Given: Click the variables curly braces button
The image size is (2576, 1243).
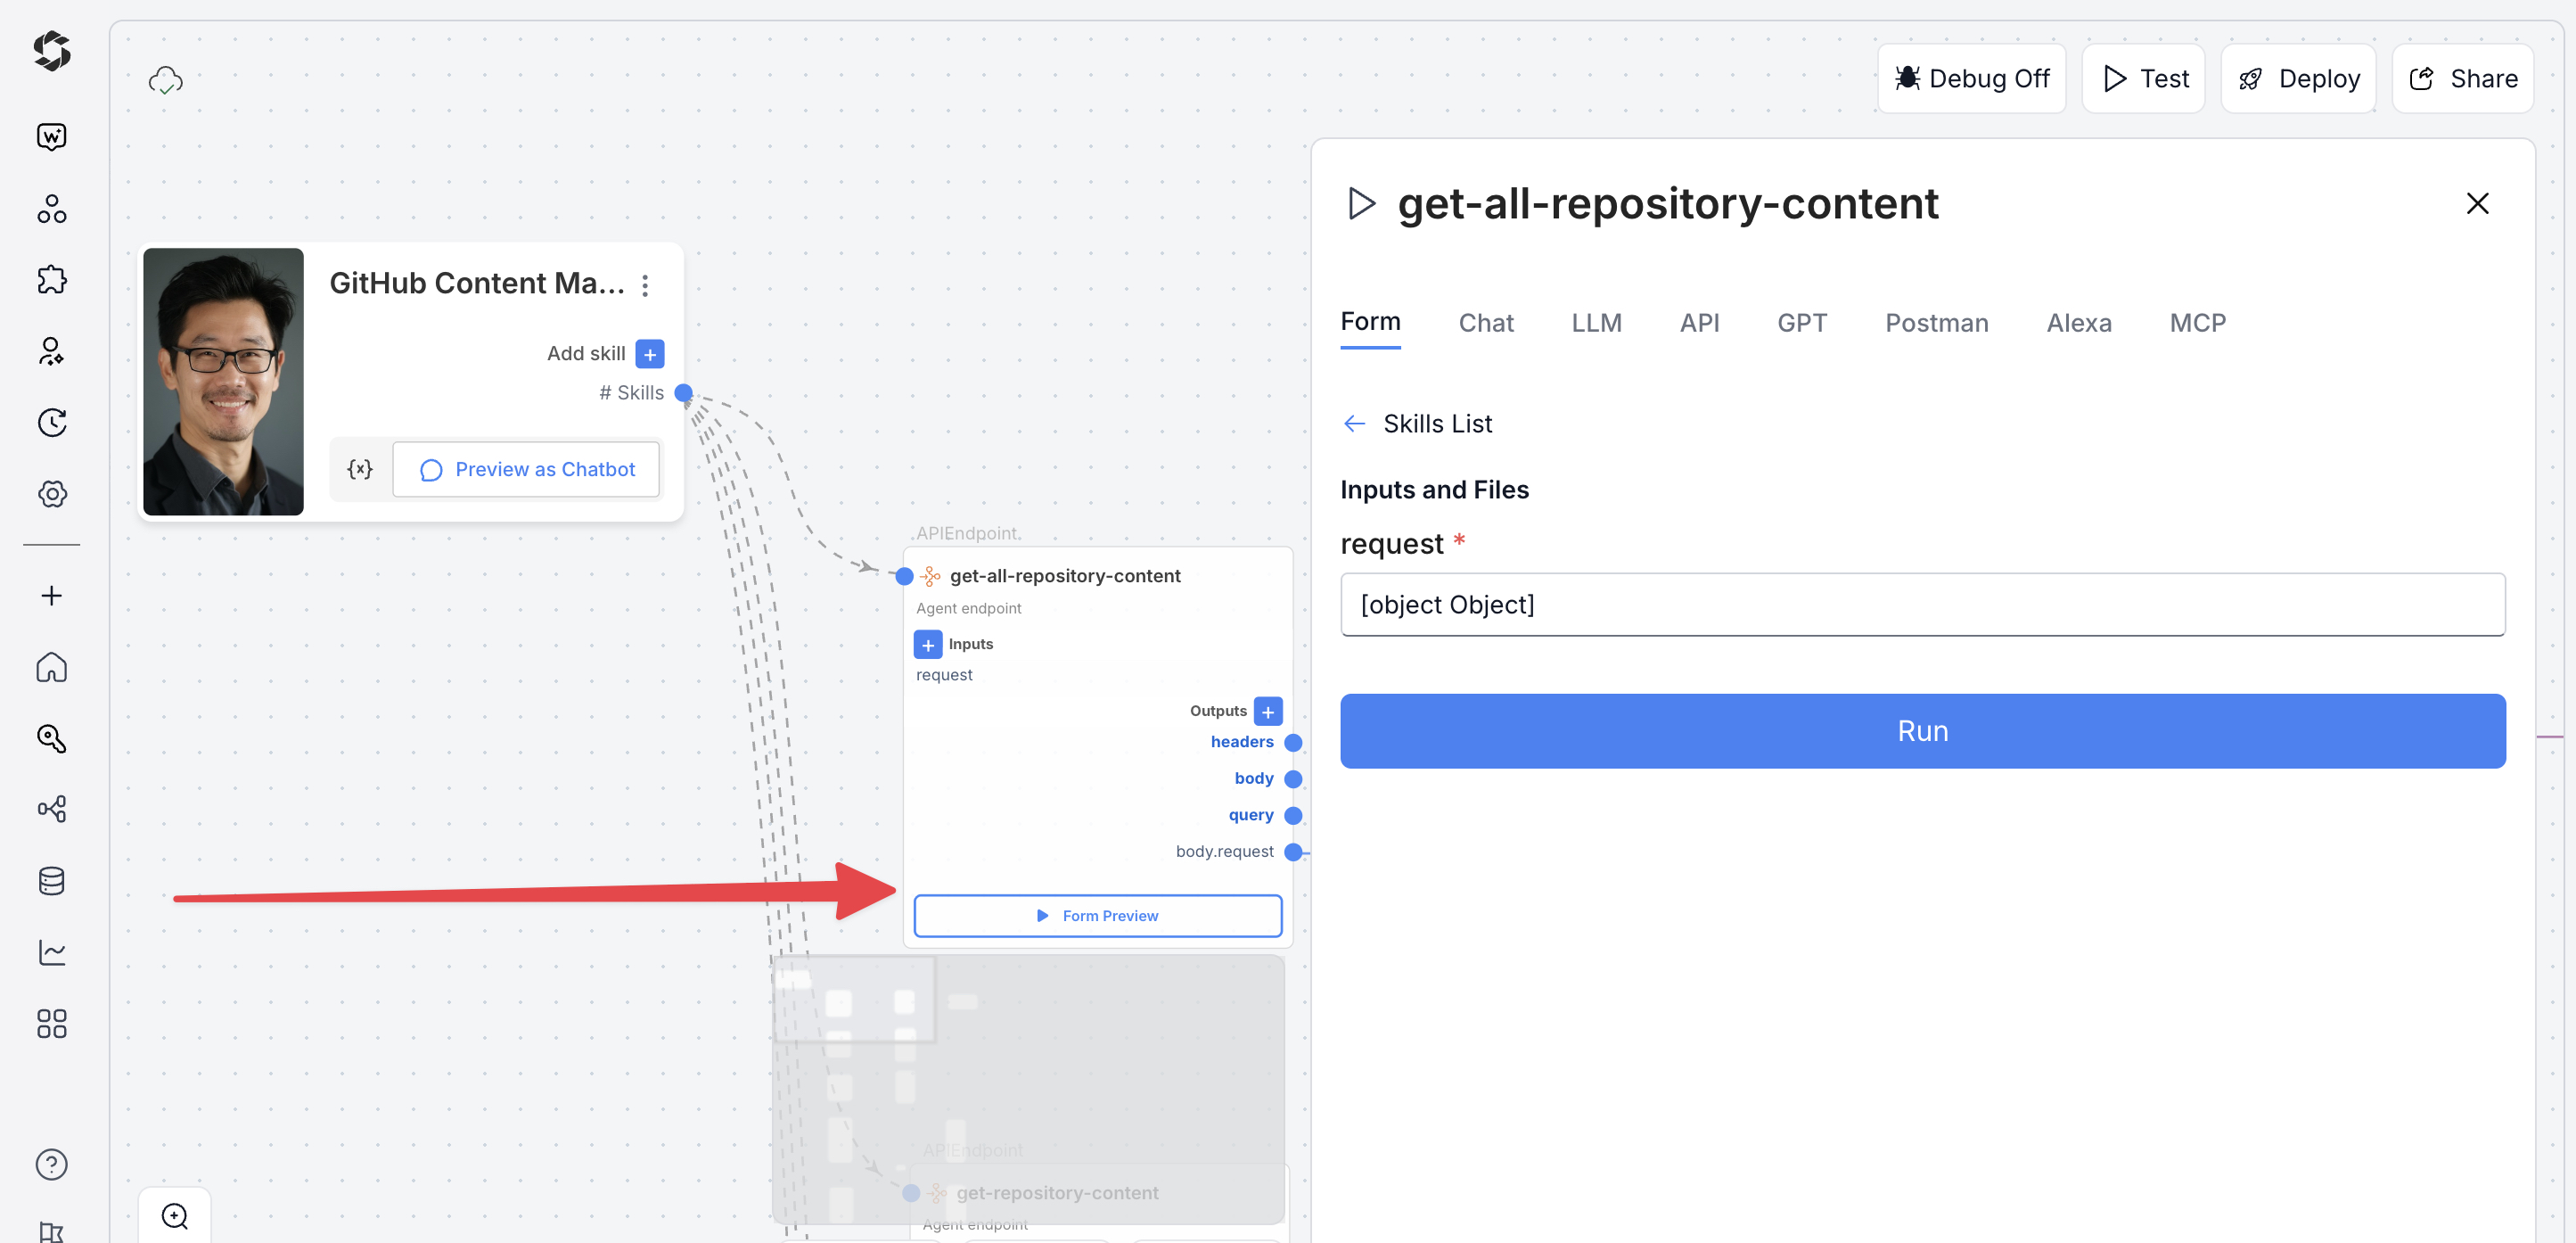Looking at the screenshot, I should coord(360,469).
